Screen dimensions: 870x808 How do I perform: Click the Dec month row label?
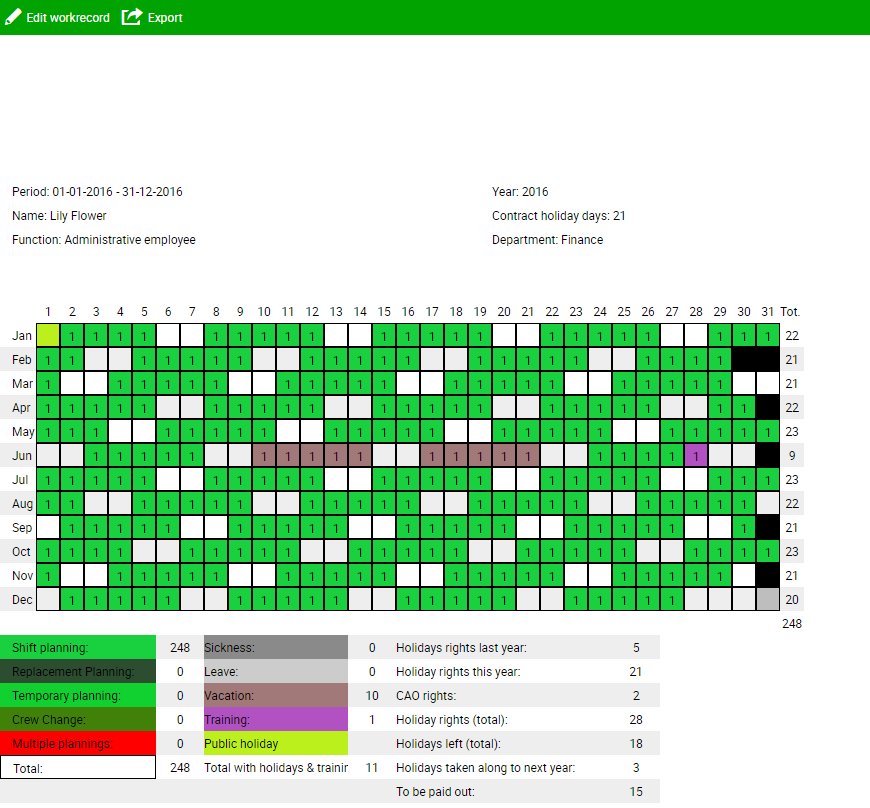(x=21, y=600)
